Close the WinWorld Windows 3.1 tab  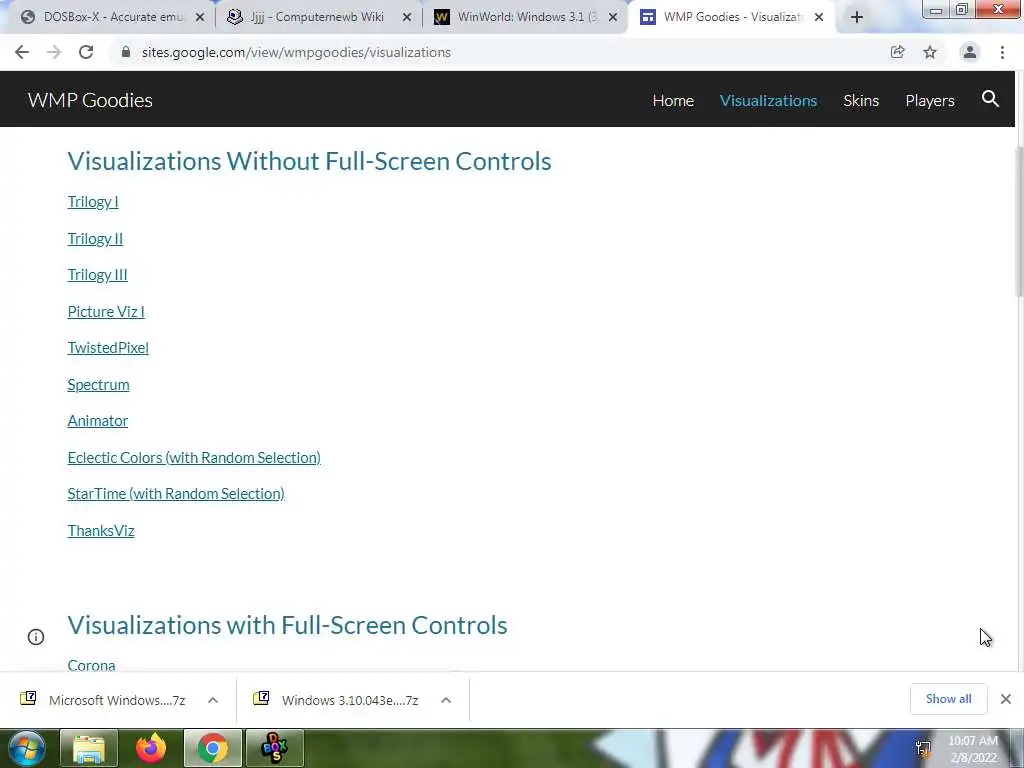tap(613, 17)
